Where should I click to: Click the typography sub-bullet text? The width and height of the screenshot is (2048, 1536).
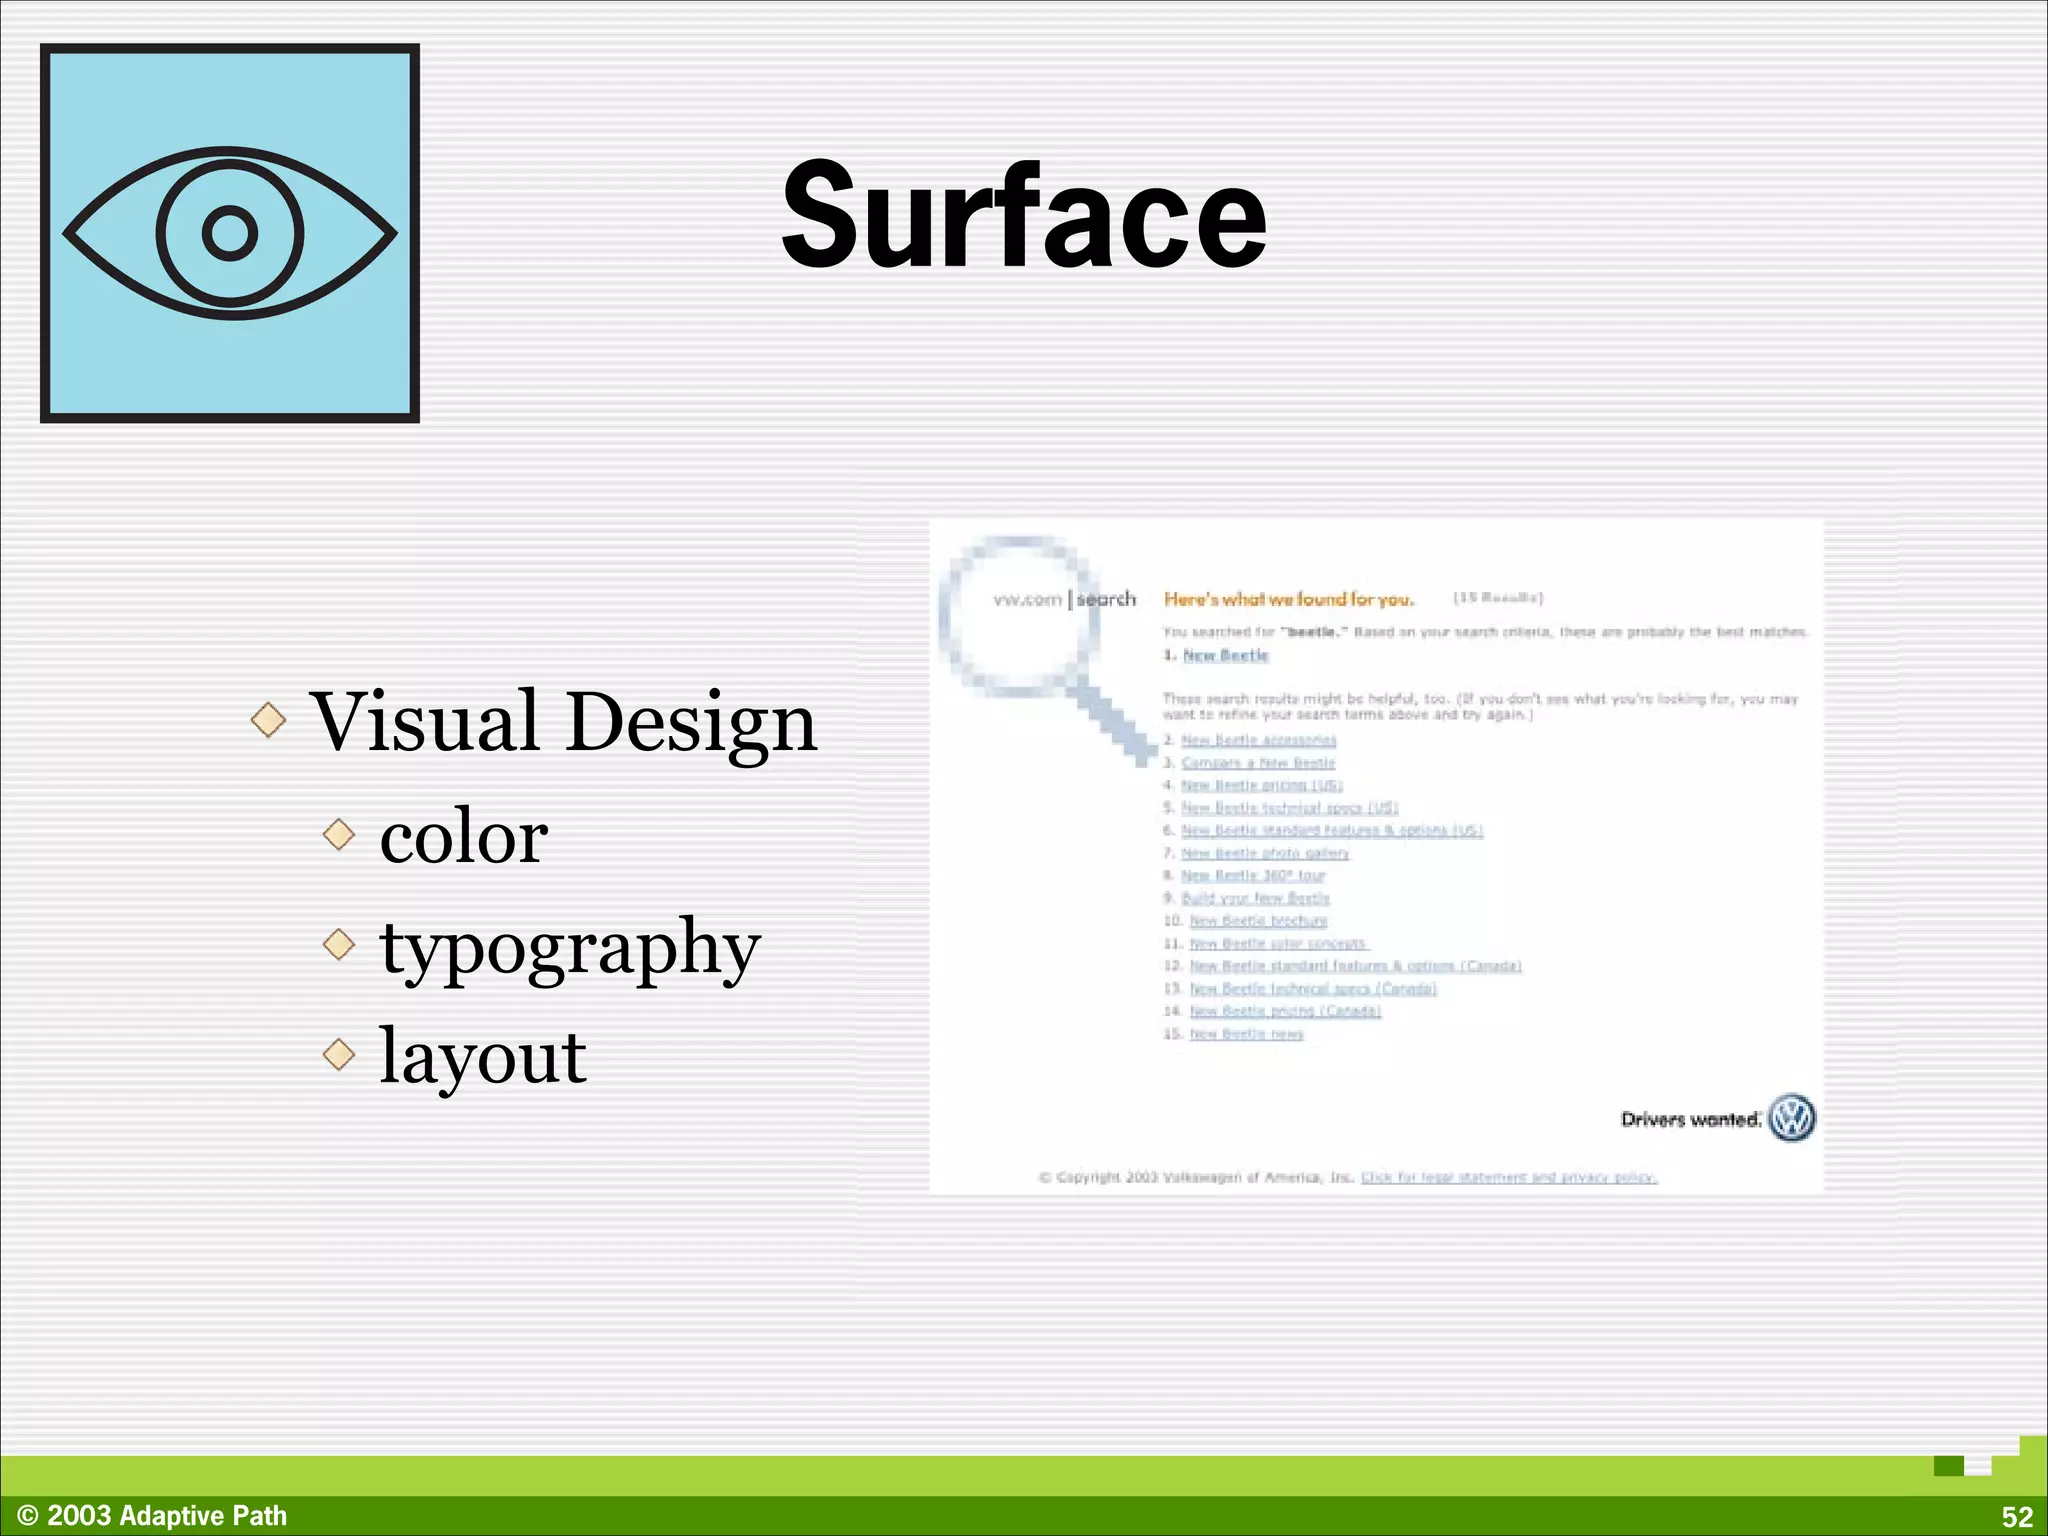point(570,950)
